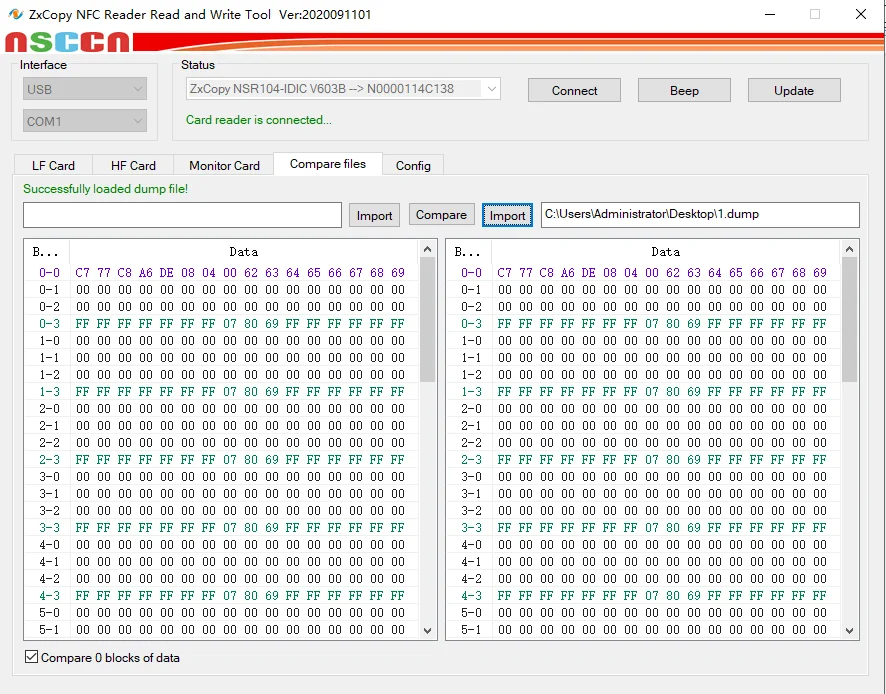Open the Monitor Card tab

pos(224,166)
